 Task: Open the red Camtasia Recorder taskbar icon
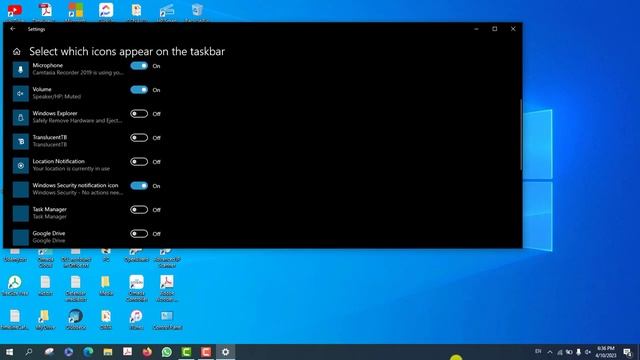(x=206, y=352)
